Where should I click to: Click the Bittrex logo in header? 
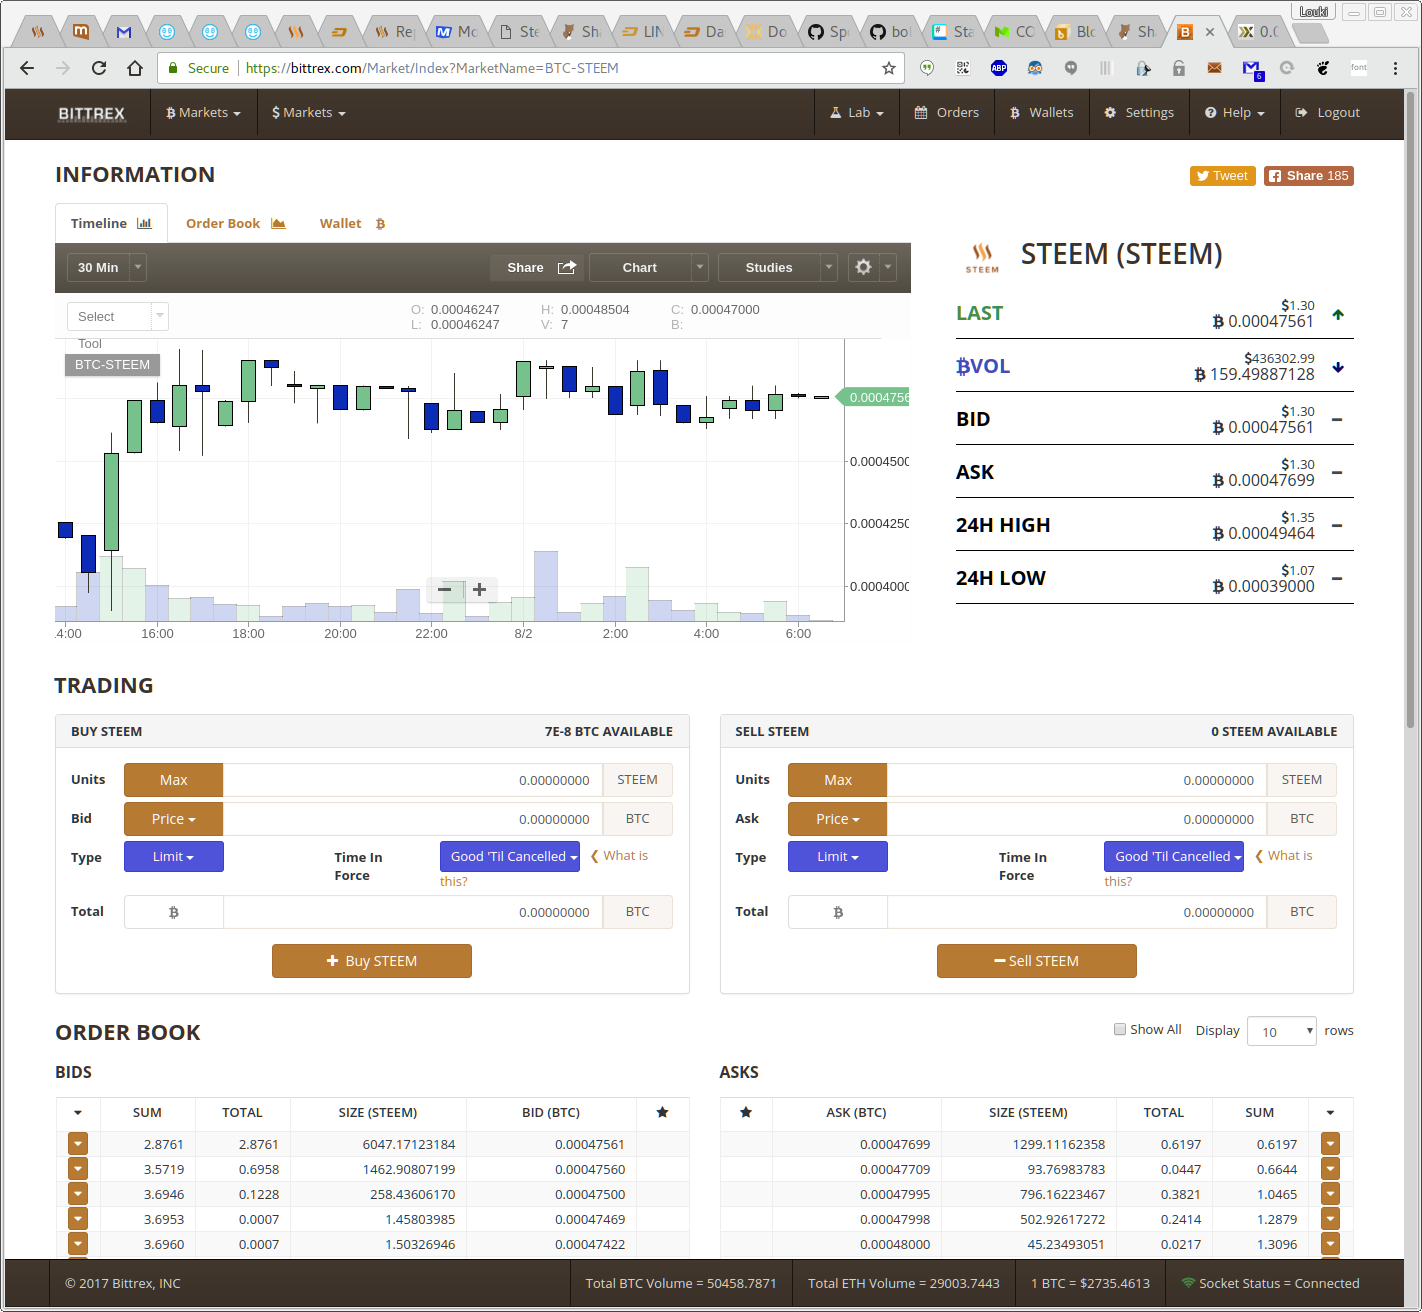pyautogui.click(x=92, y=113)
